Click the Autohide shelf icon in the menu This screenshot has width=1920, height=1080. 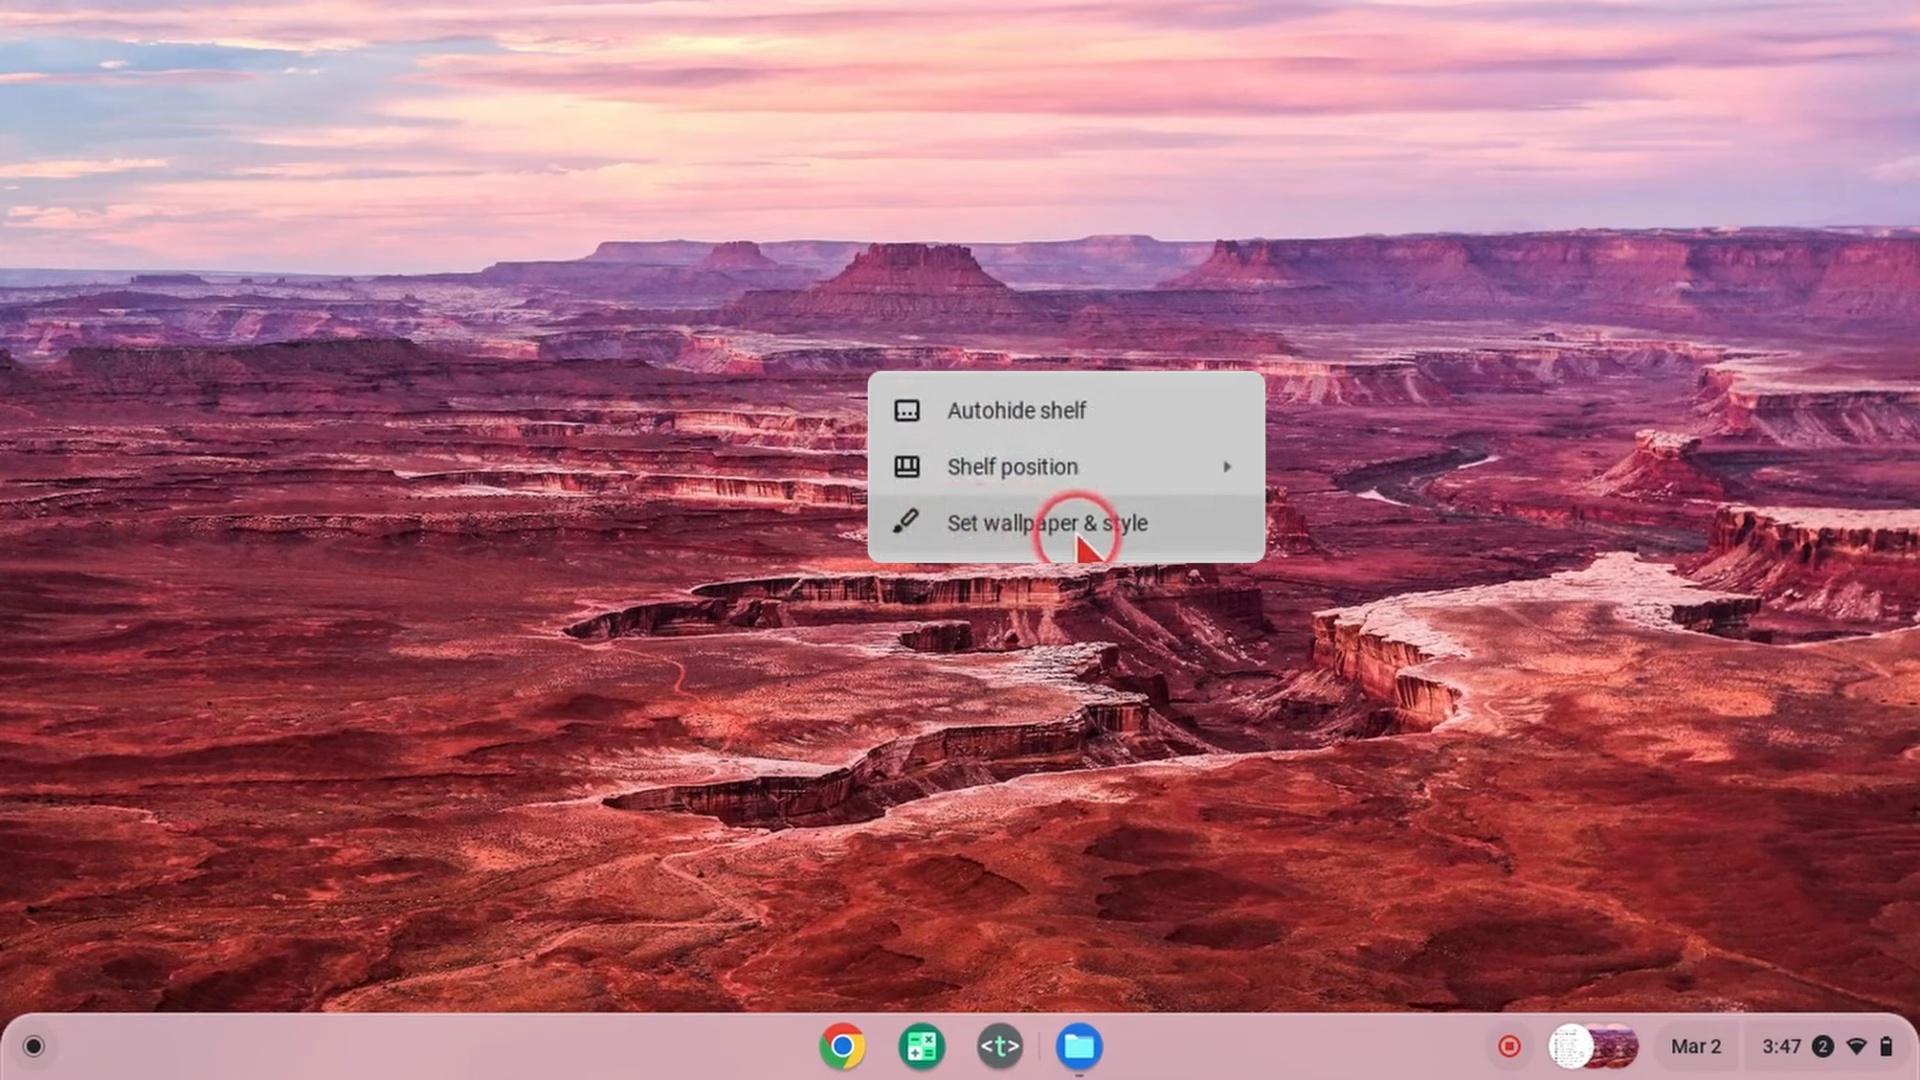pos(906,410)
